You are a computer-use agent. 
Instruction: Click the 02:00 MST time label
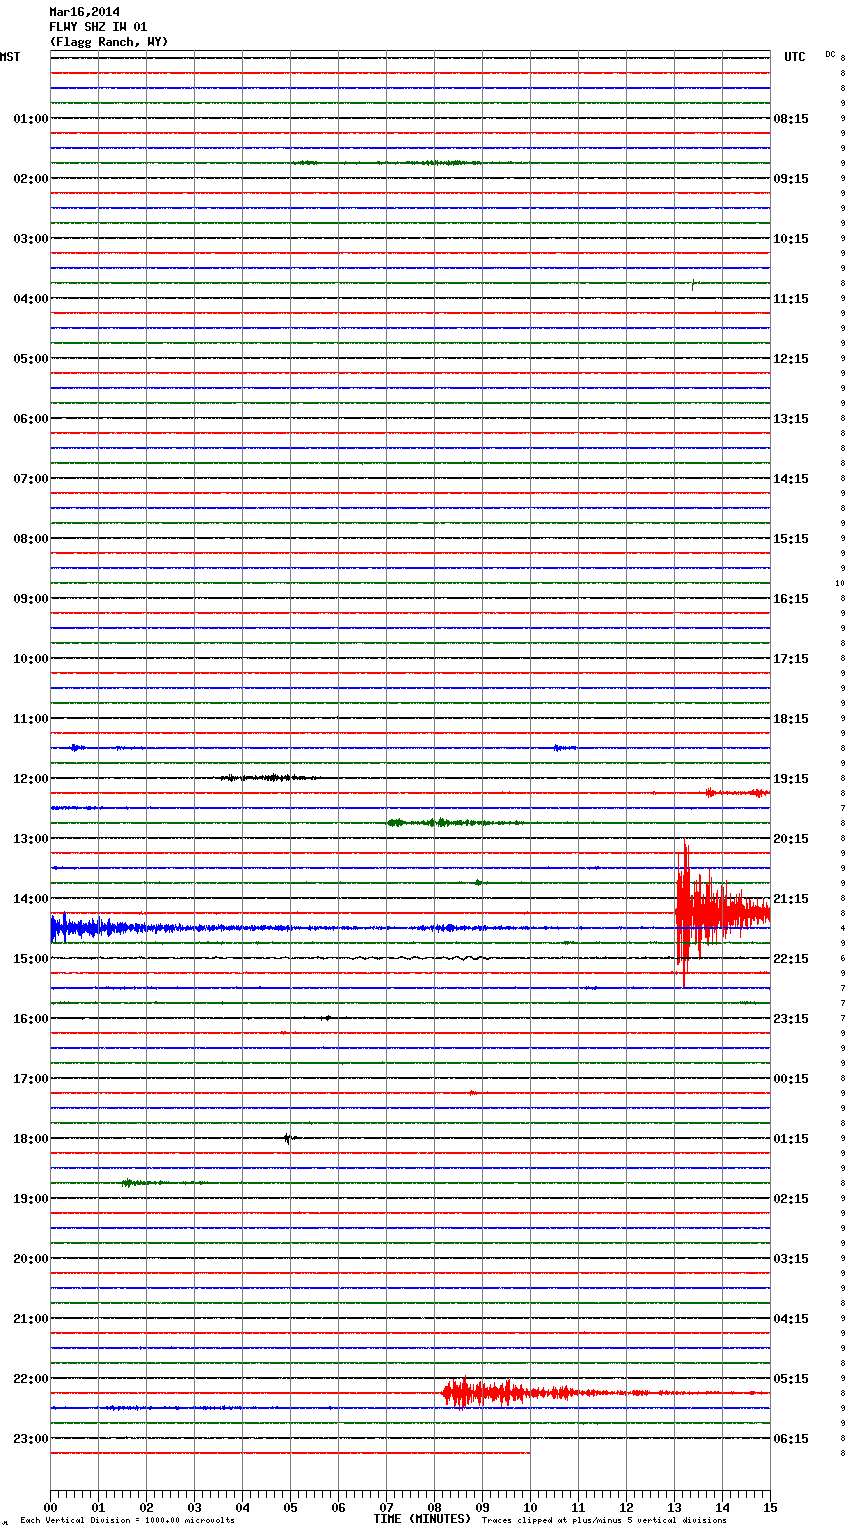pos(31,179)
